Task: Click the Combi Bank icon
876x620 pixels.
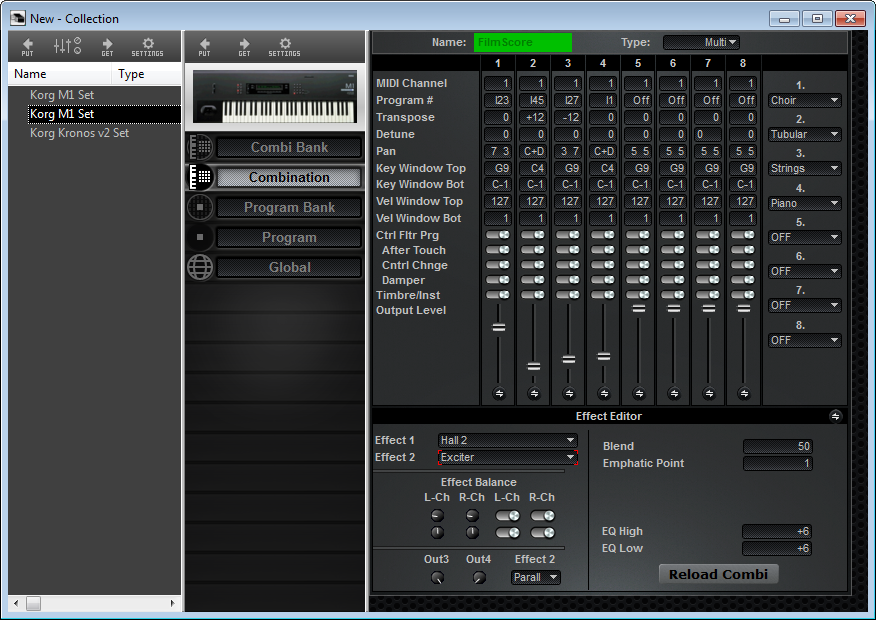Action: click(200, 147)
